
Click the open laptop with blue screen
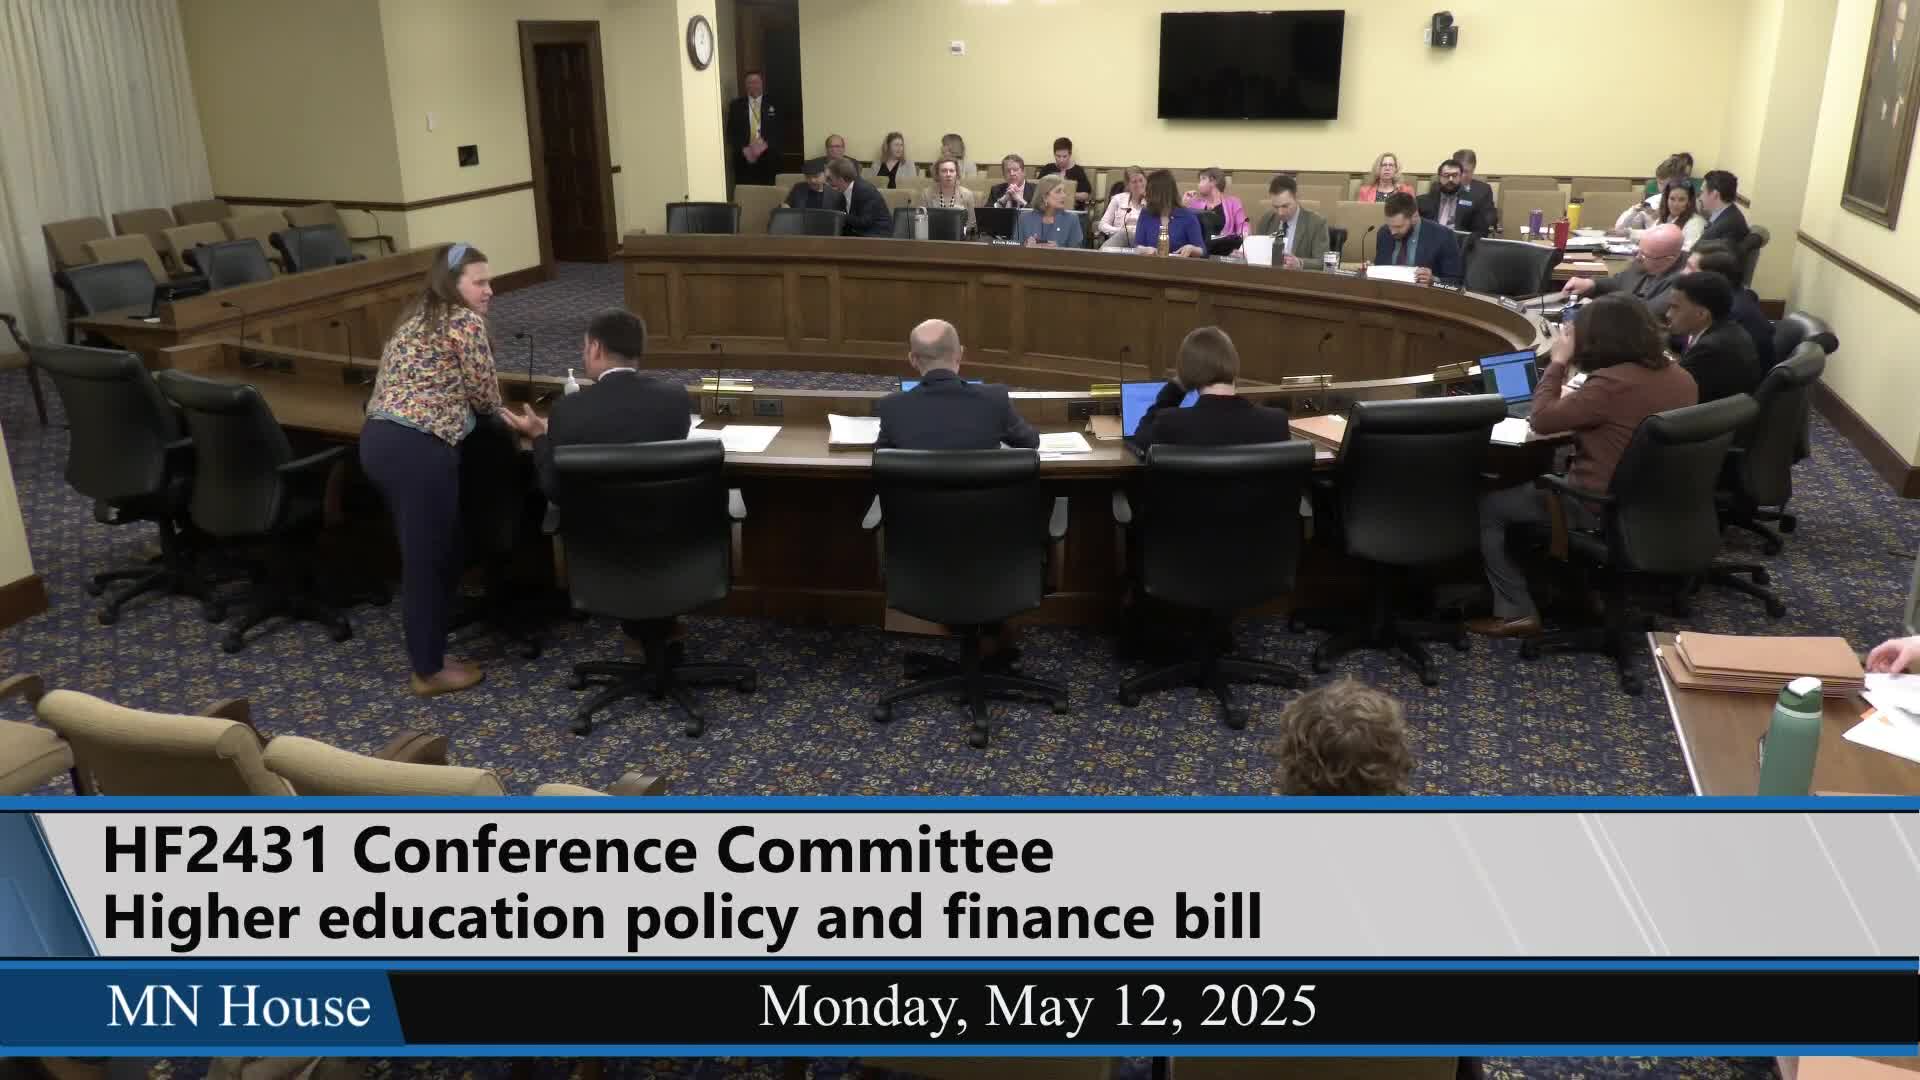pos(1507,380)
